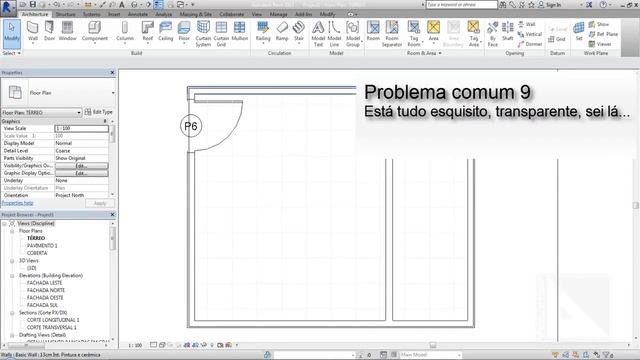The height and width of the screenshot is (360, 640).
Task: Select the Railing tool
Action: tap(263, 32)
